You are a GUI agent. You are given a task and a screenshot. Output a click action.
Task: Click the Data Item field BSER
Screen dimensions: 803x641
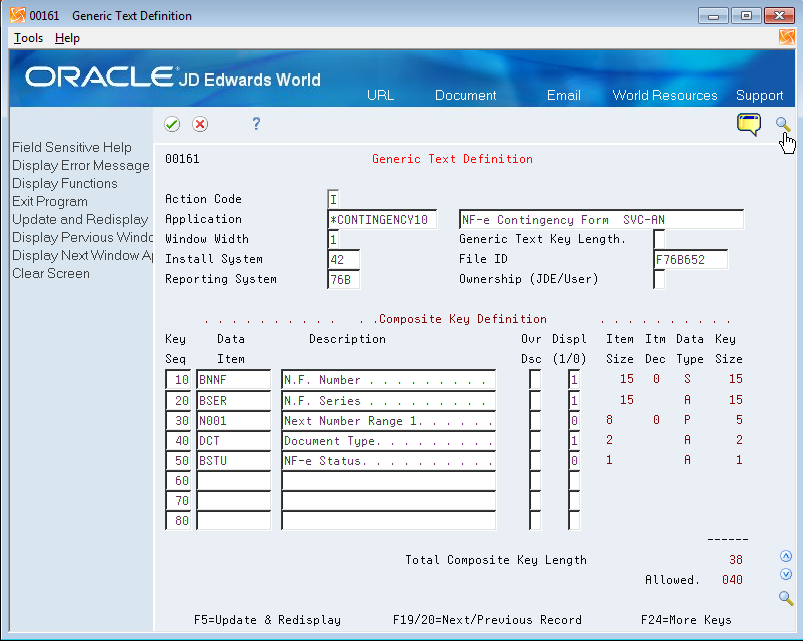tap(234, 400)
